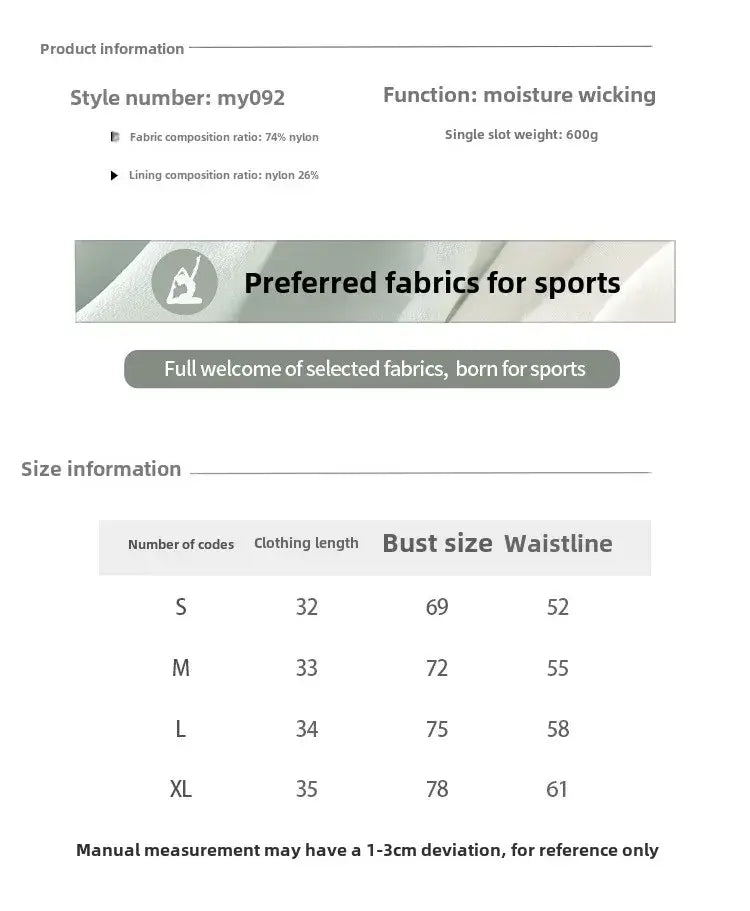
Task: Select the size XL row label
Action: point(181,789)
